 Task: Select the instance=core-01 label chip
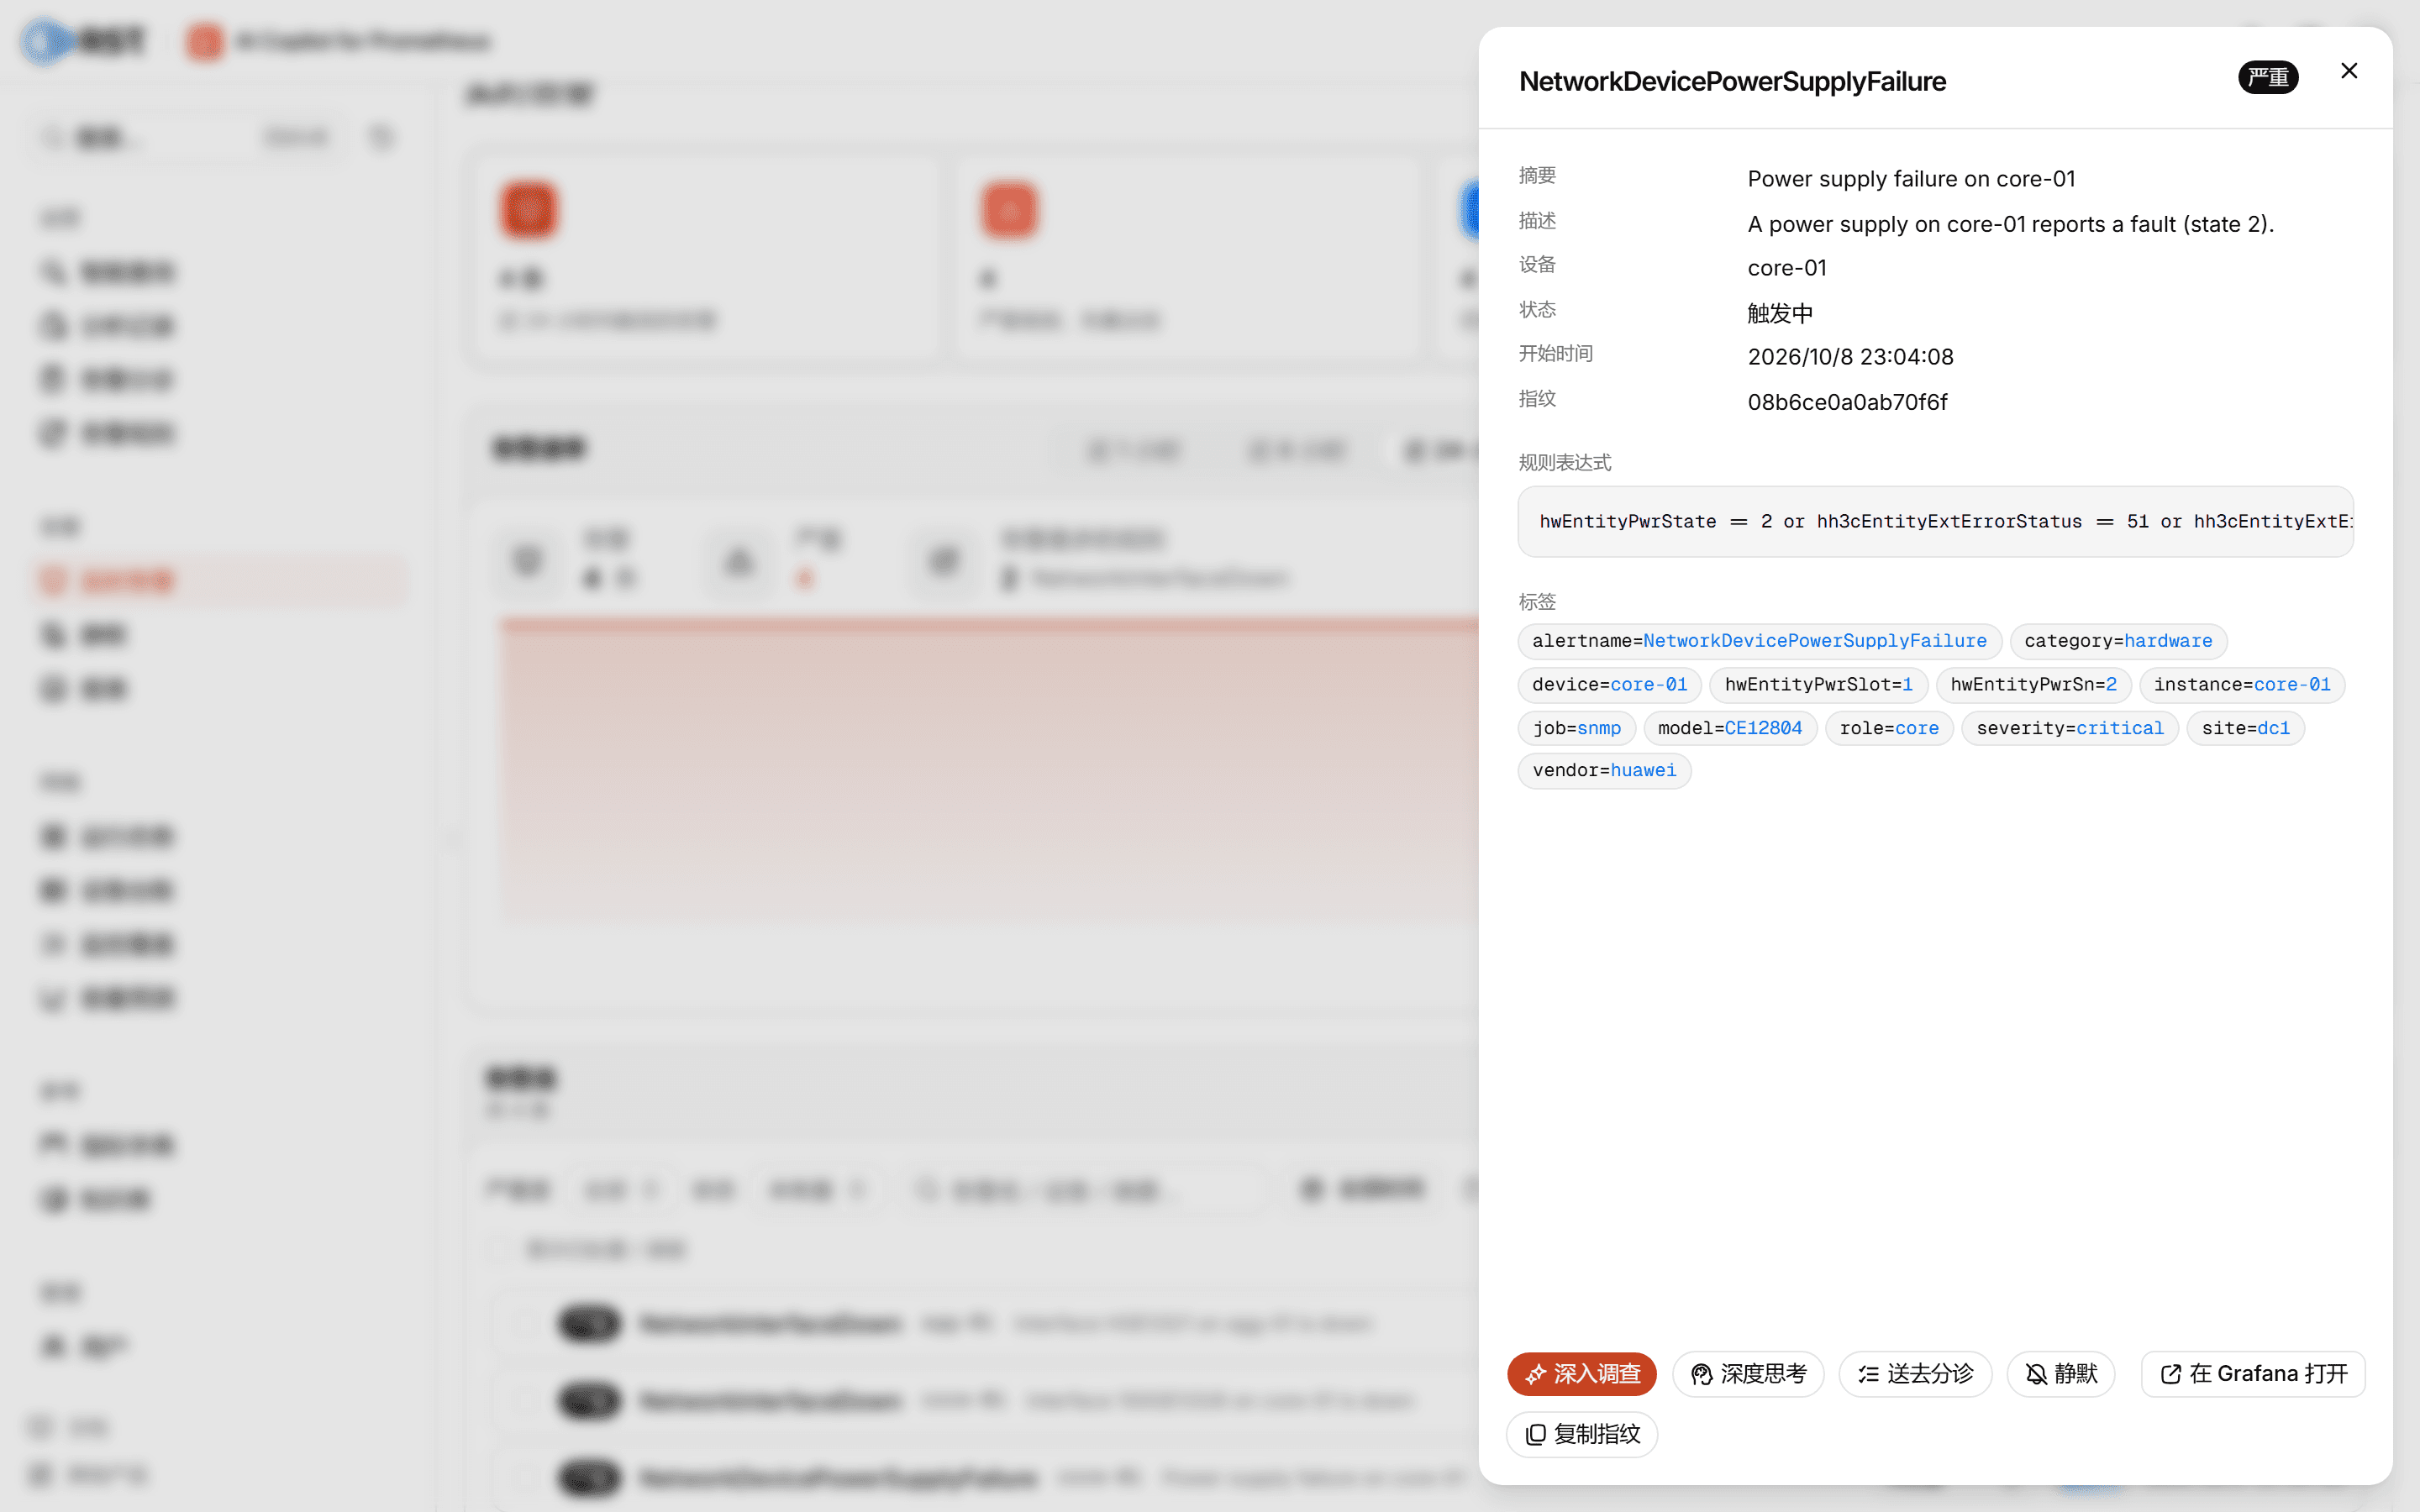point(2242,685)
